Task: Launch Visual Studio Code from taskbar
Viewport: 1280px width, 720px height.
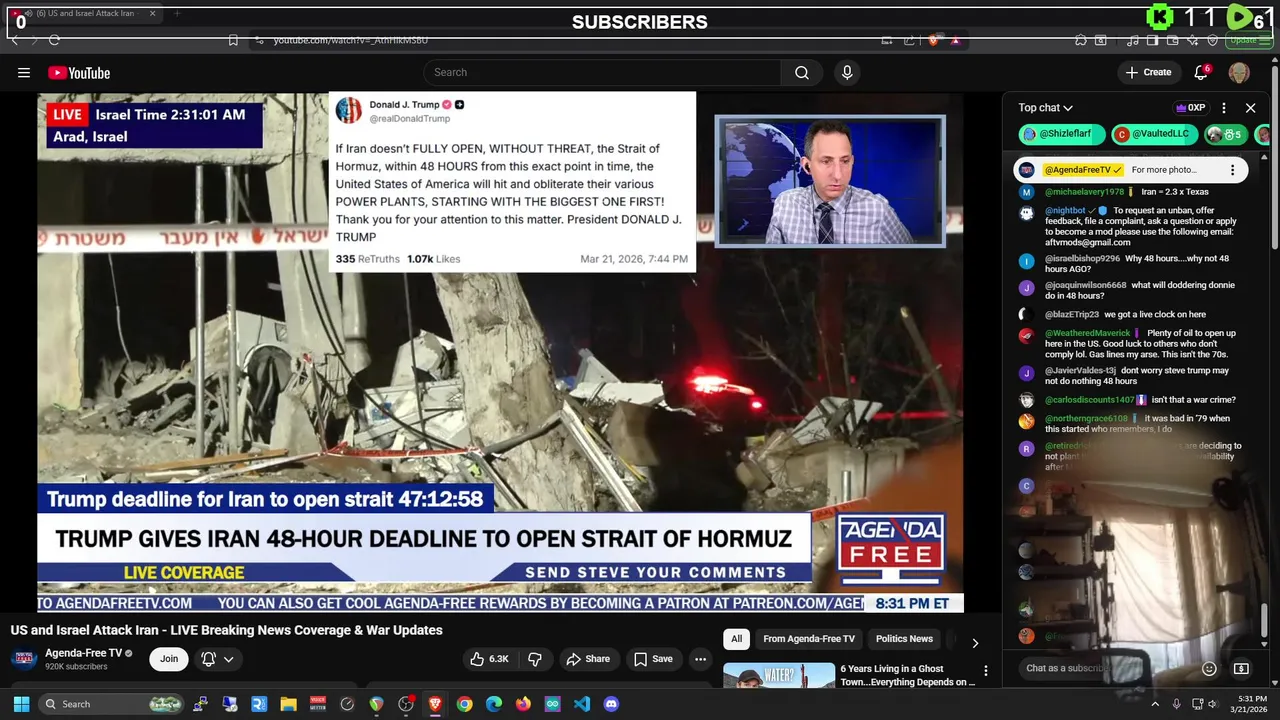Action: (582, 704)
